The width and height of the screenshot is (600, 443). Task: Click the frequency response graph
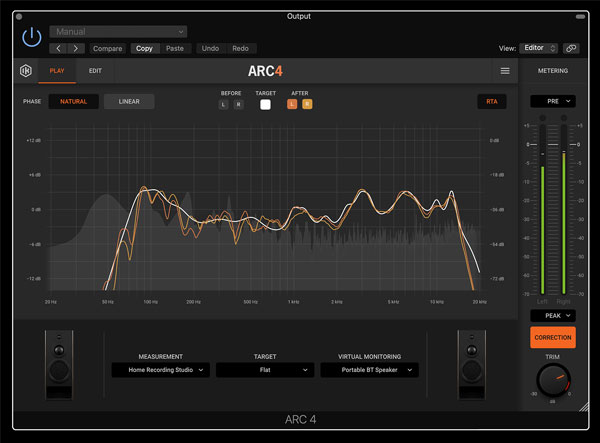point(265,208)
